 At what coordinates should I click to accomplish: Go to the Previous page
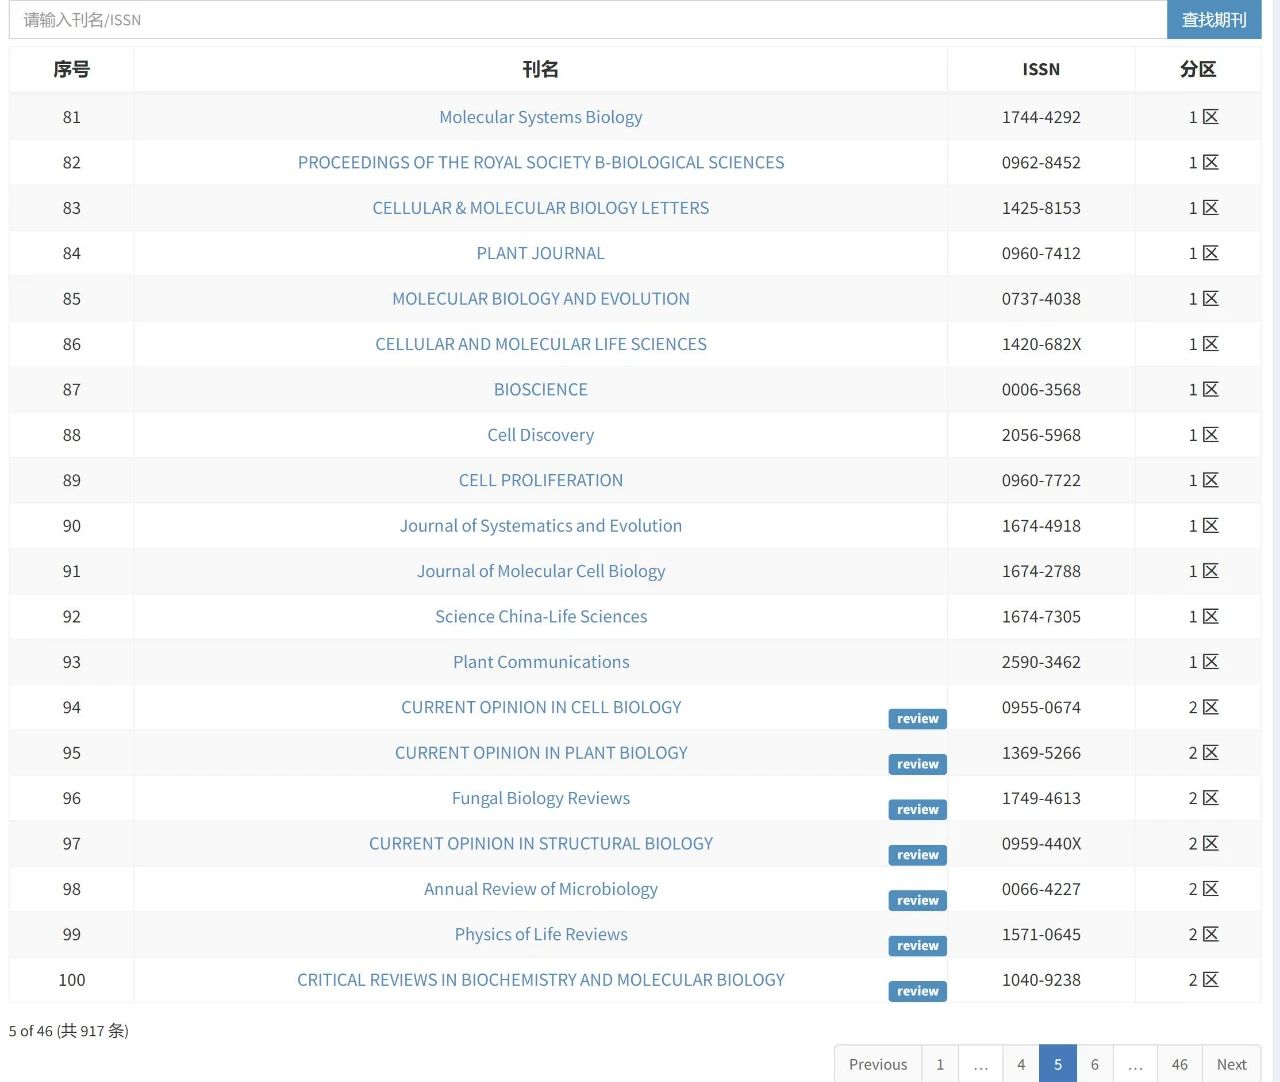878,1064
